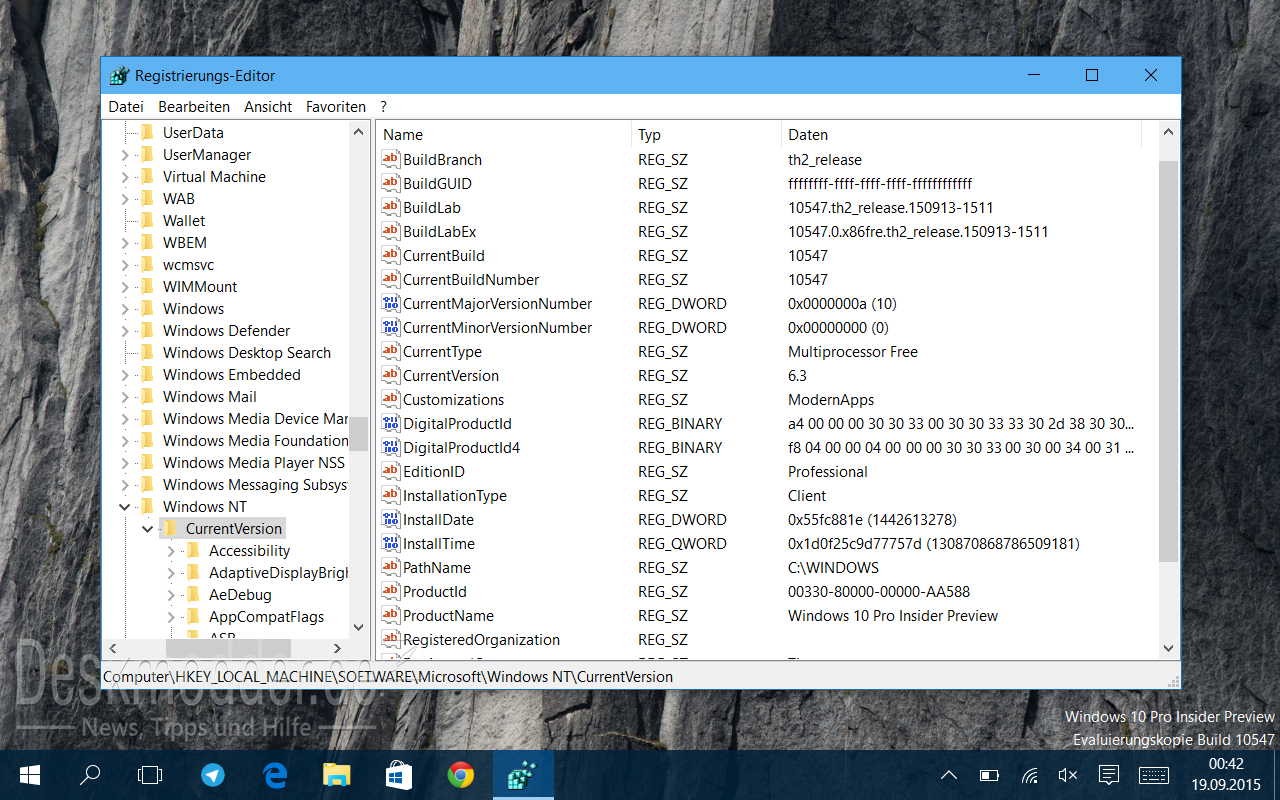This screenshot has width=1280, height=800.
Task: Open the Action Center notification icon
Action: (1108, 775)
